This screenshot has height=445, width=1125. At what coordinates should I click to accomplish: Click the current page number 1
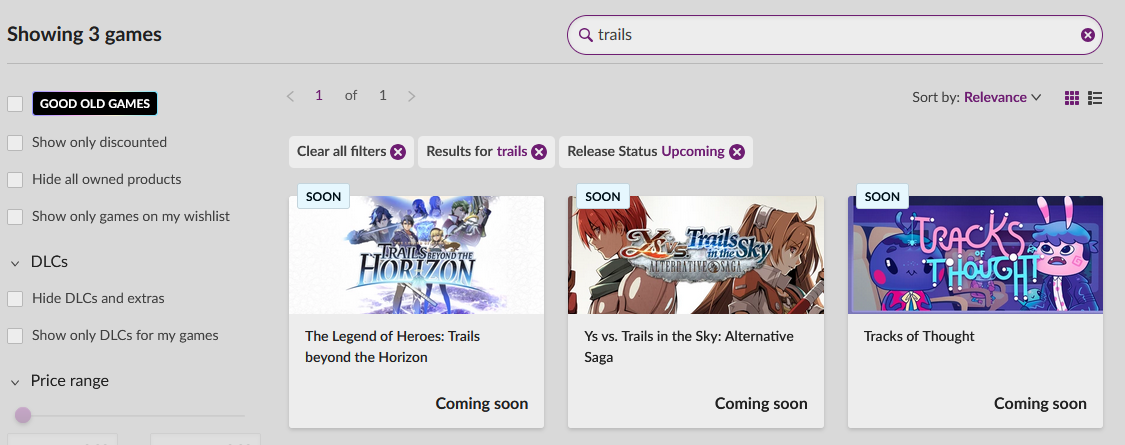[319, 95]
